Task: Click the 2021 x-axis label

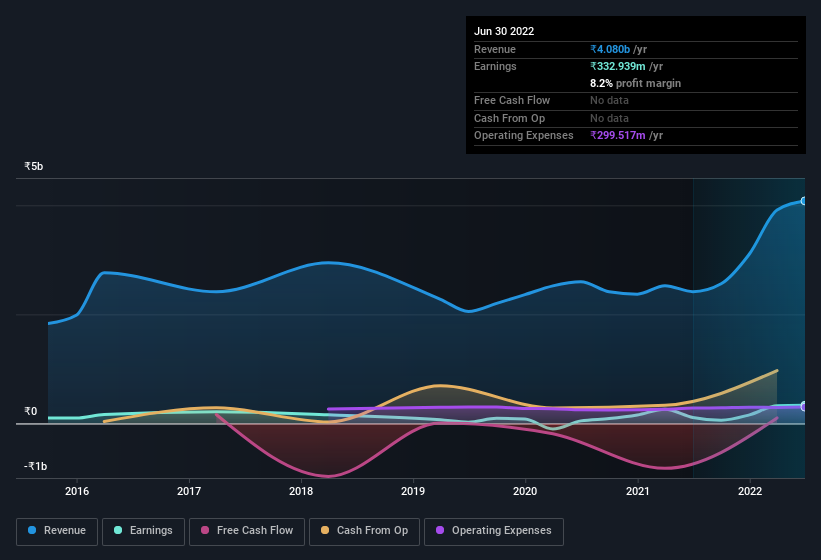Action: coord(638,491)
